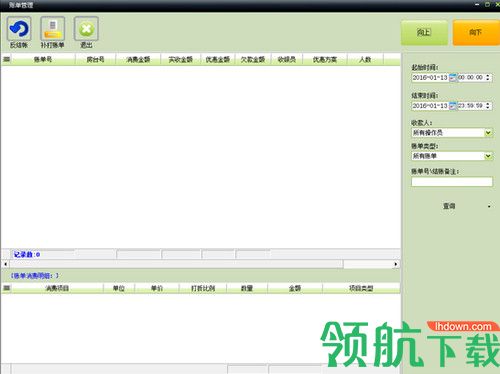Click the horizontal scrollbar right arrow

(396, 264)
